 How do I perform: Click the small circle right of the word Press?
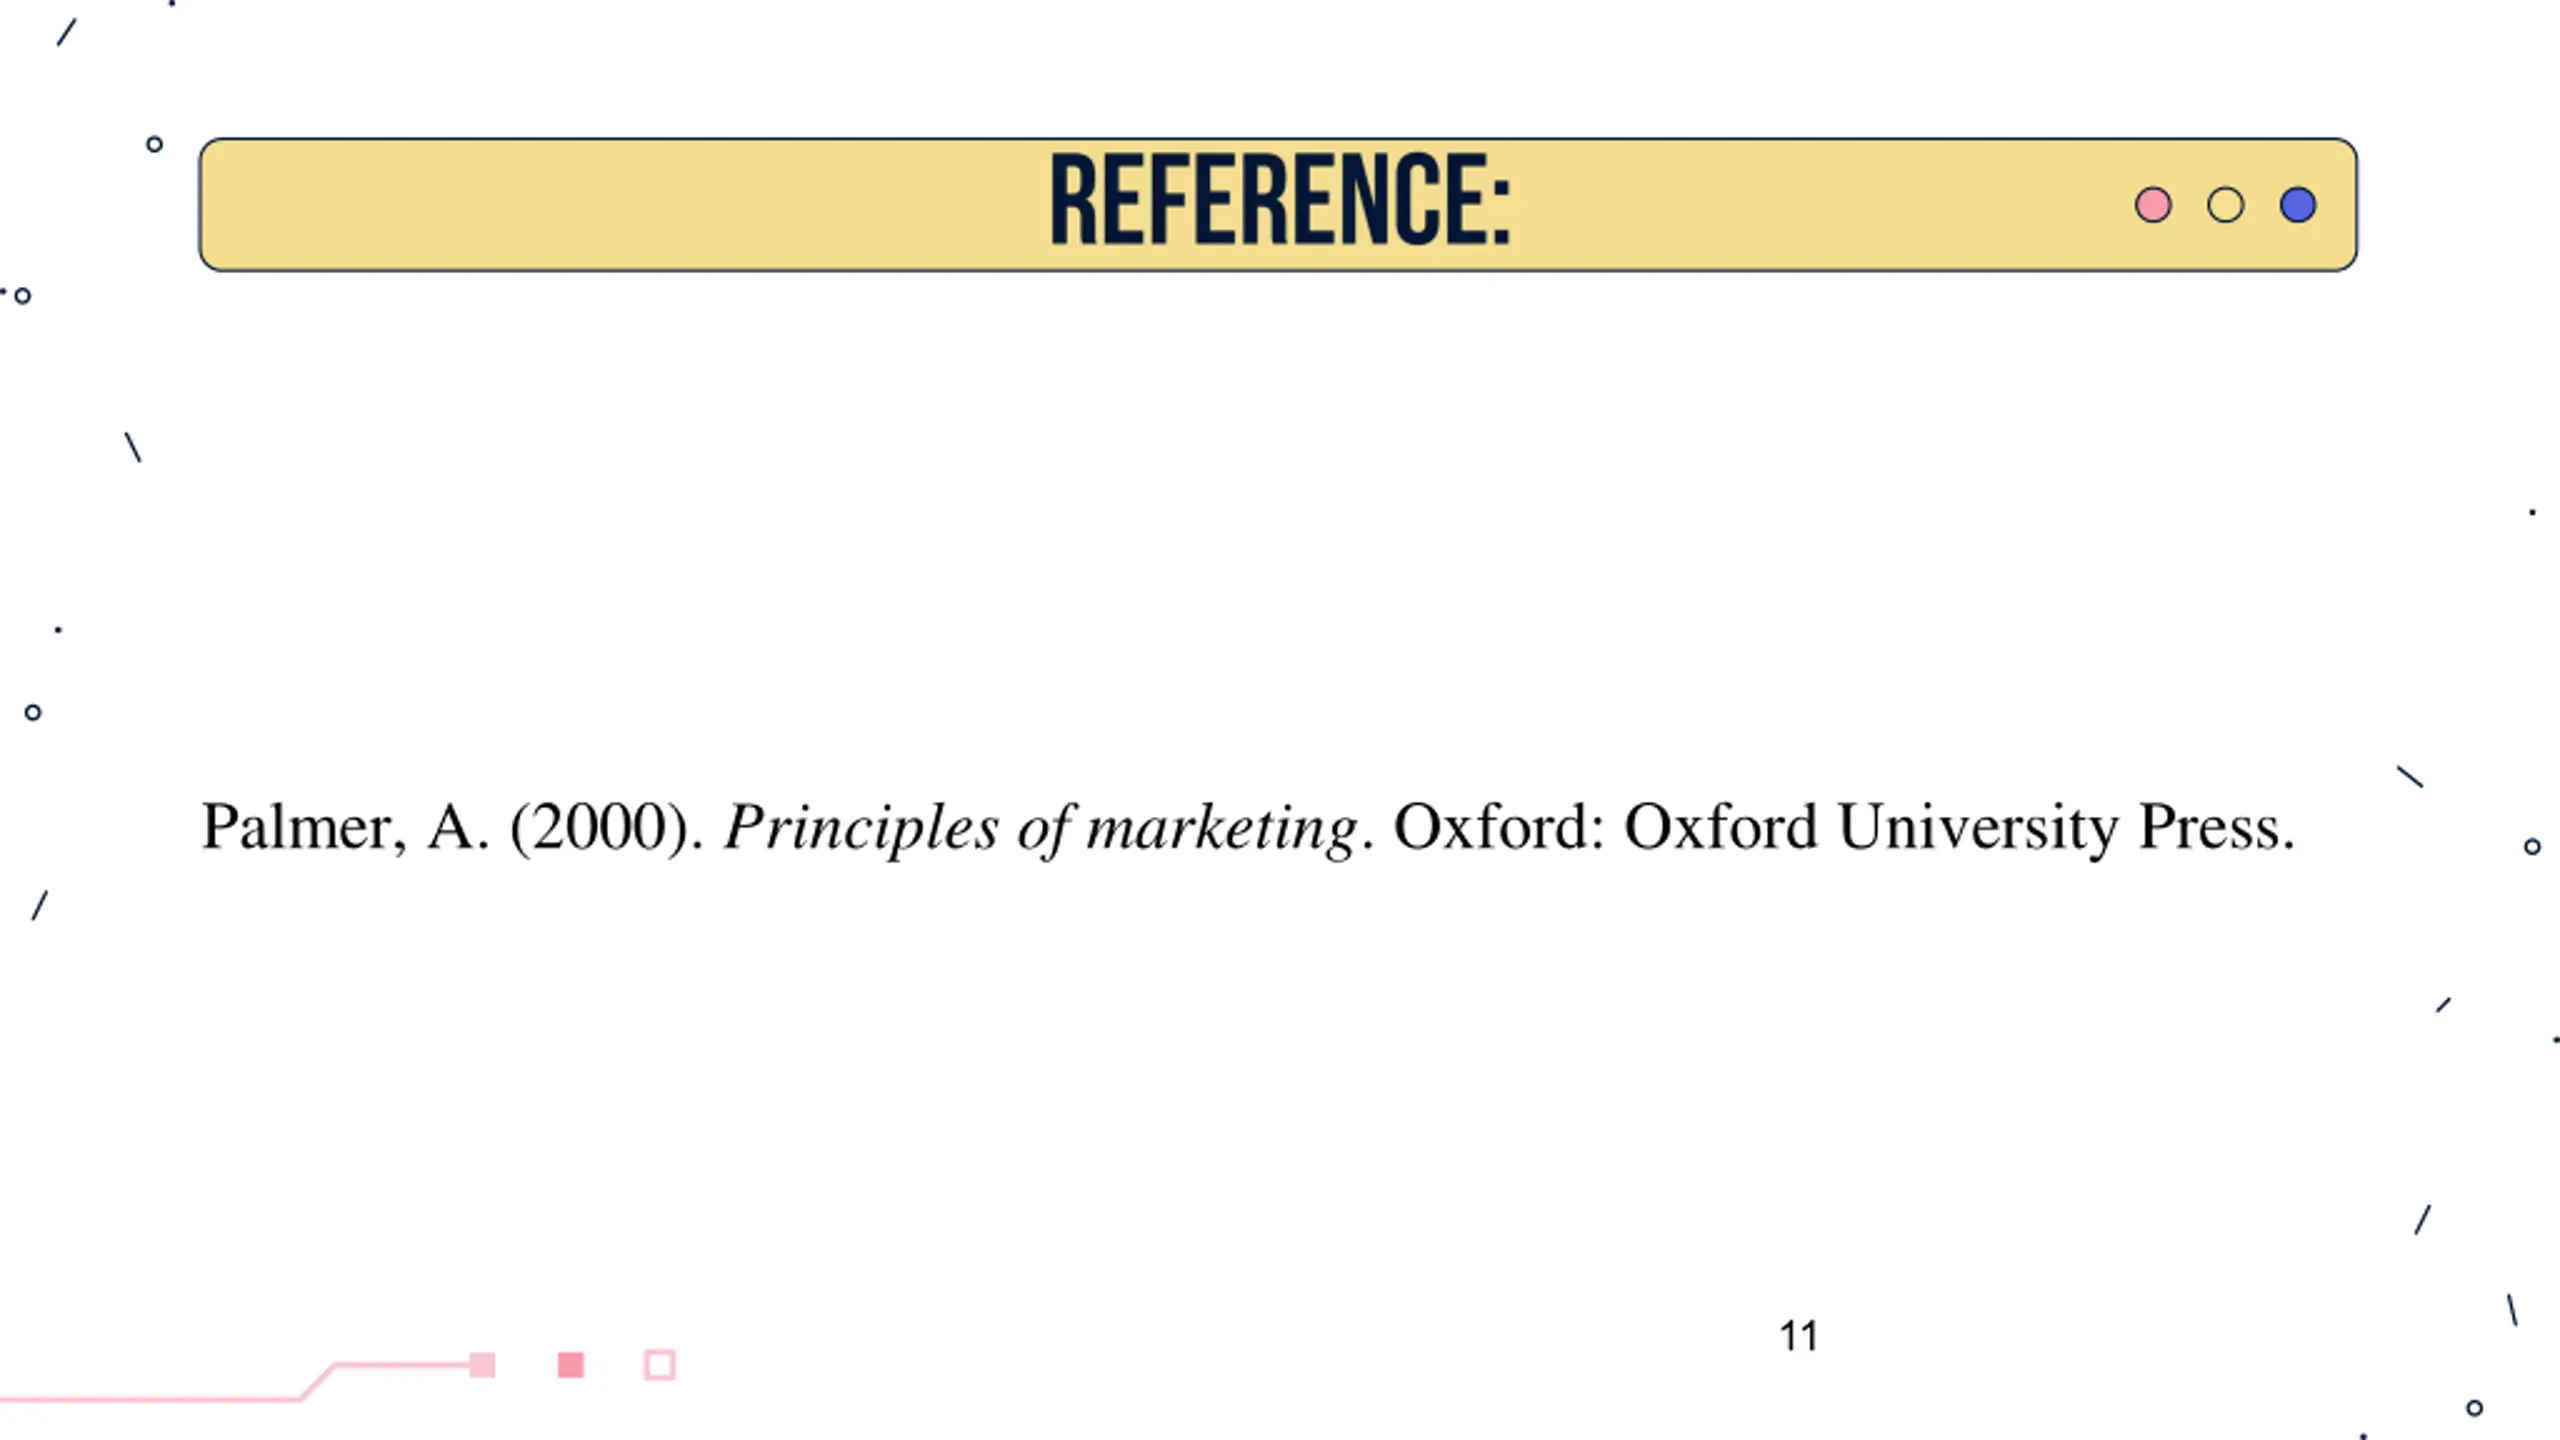(2532, 847)
